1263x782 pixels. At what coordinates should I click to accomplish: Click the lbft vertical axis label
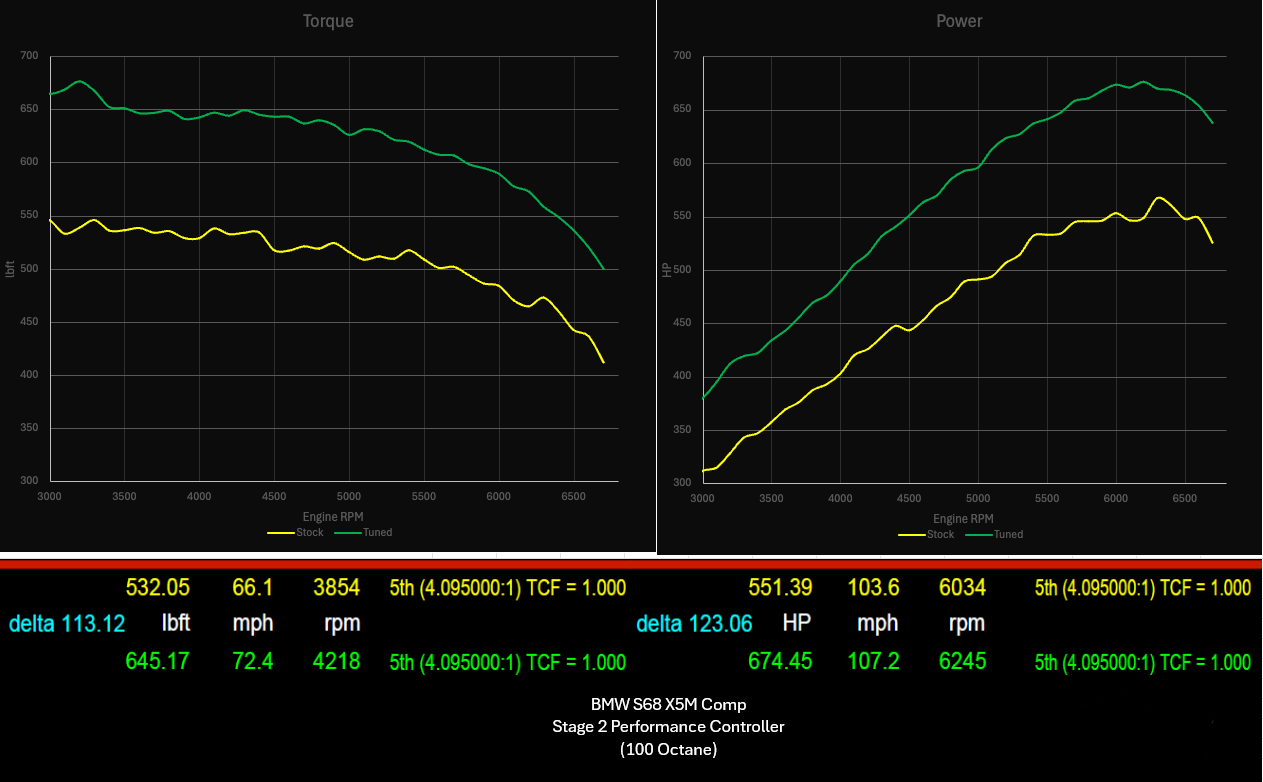(x=11, y=269)
